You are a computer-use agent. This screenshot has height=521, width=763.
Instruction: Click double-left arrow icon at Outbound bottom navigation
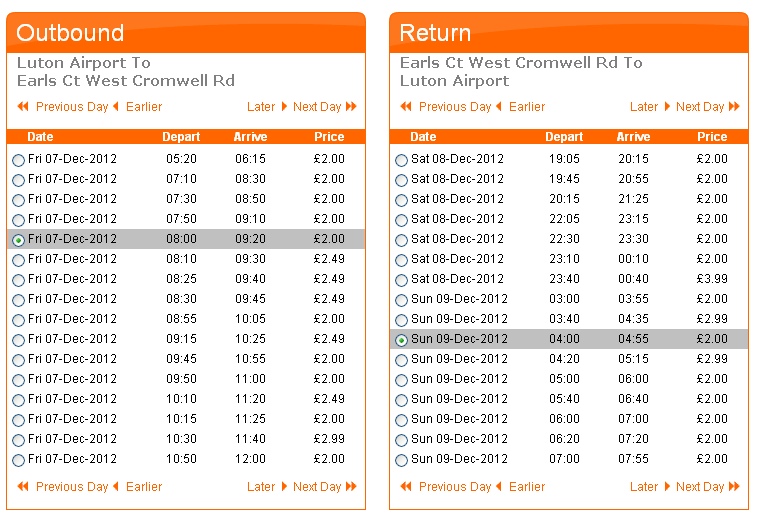[x=23, y=486]
